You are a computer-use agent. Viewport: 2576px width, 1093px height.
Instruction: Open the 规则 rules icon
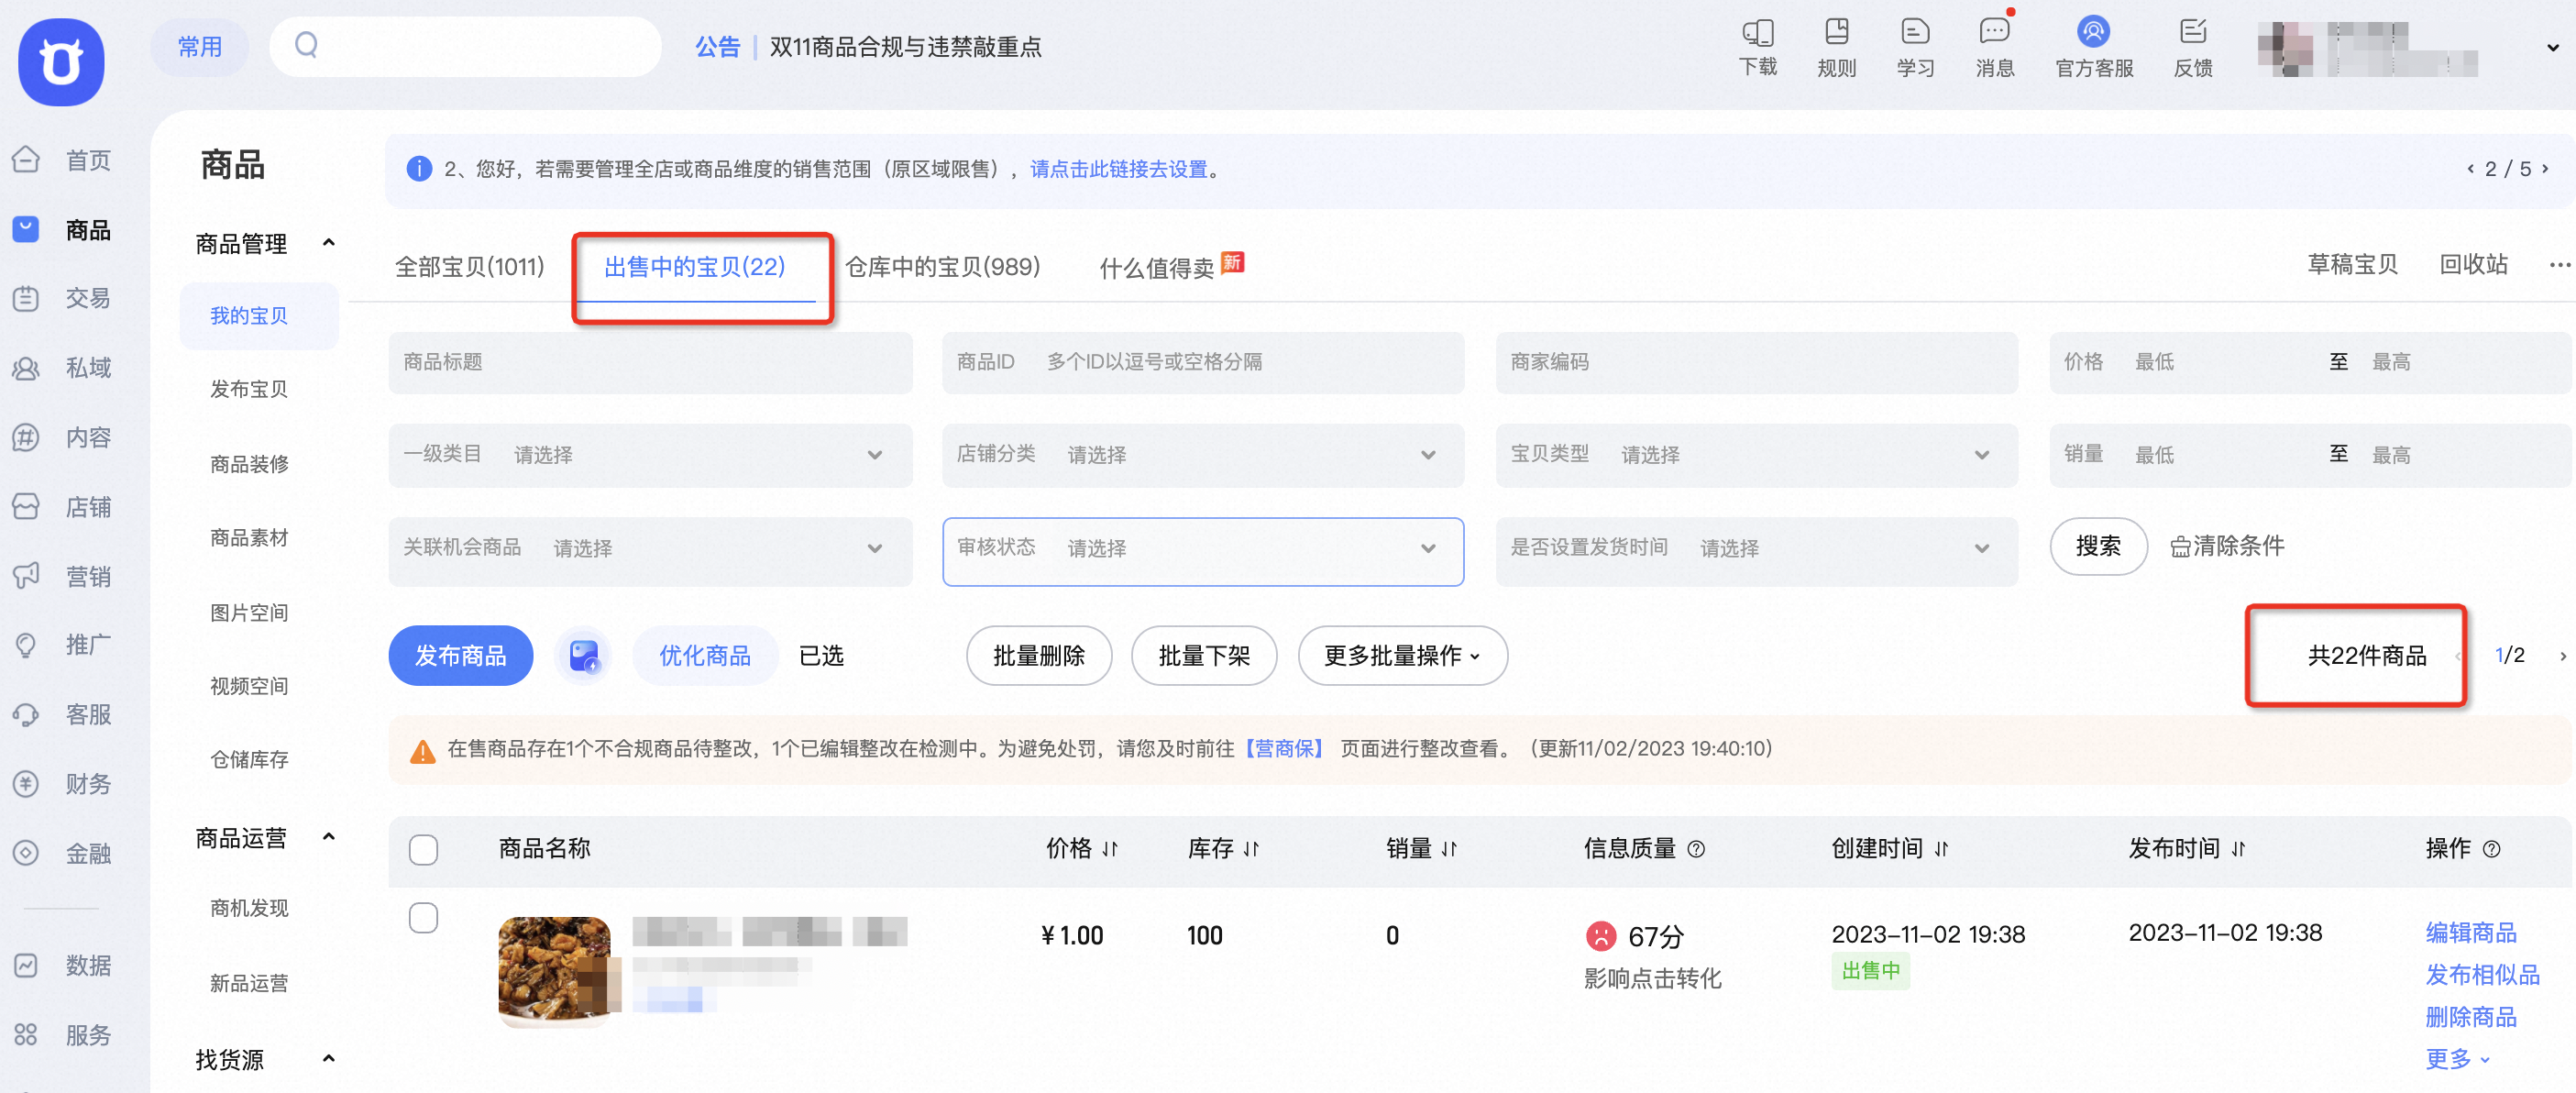pos(1836,32)
